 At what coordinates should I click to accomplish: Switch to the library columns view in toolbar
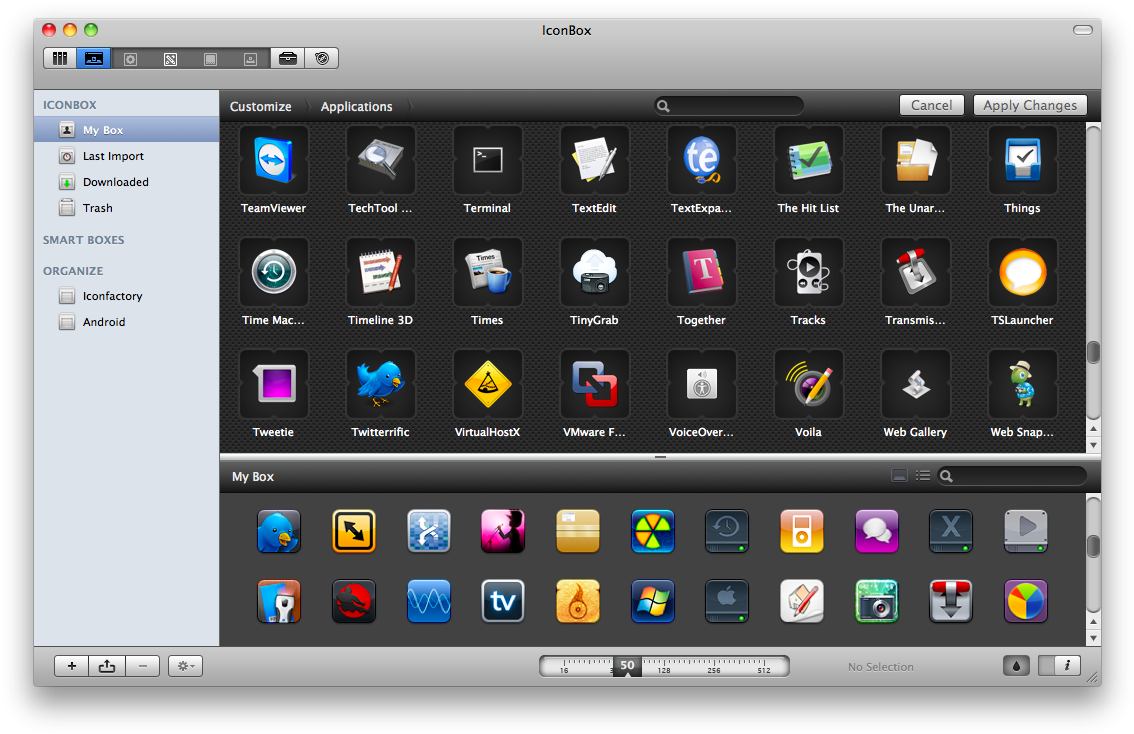pos(60,59)
